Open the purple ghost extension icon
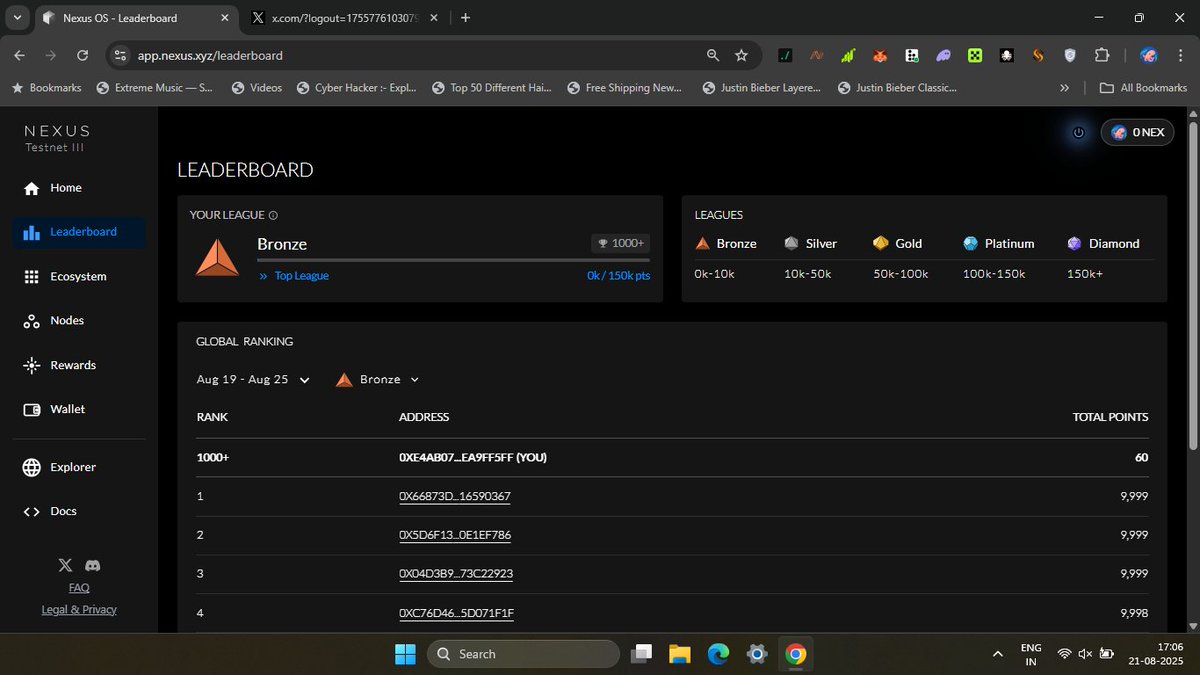 [943, 56]
